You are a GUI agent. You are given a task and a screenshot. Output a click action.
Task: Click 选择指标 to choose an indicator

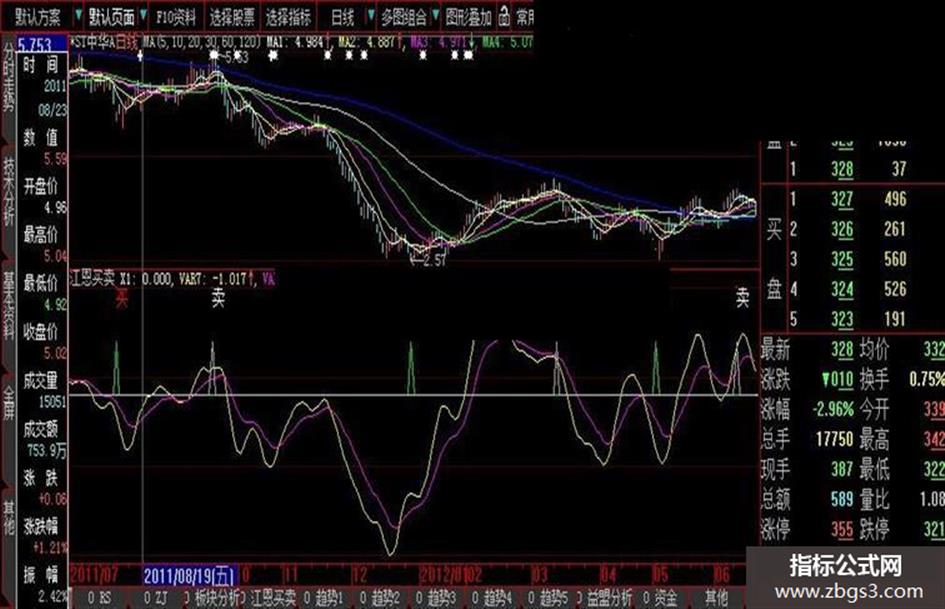pos(289,17)
